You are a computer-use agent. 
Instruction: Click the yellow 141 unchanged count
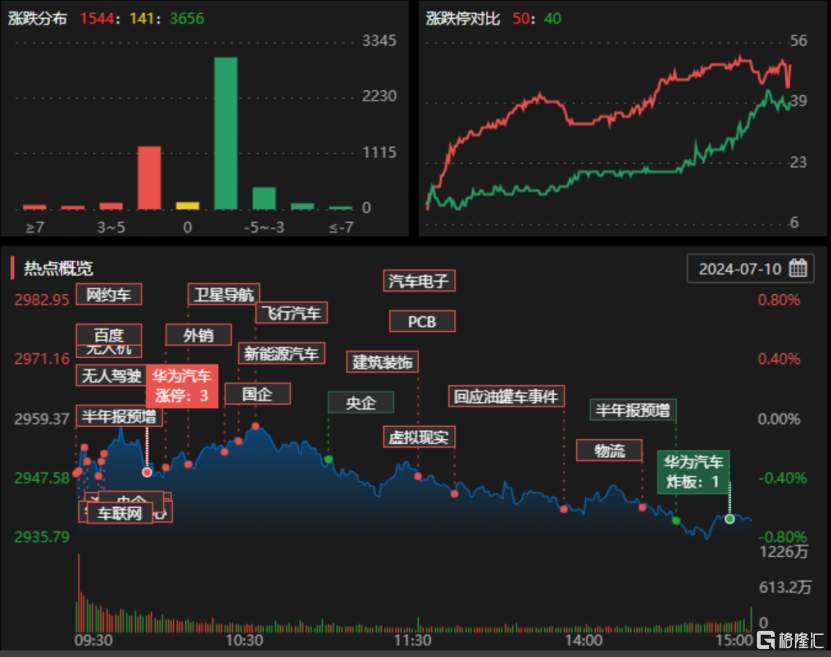pyautogui.click(x=142, y=19)
